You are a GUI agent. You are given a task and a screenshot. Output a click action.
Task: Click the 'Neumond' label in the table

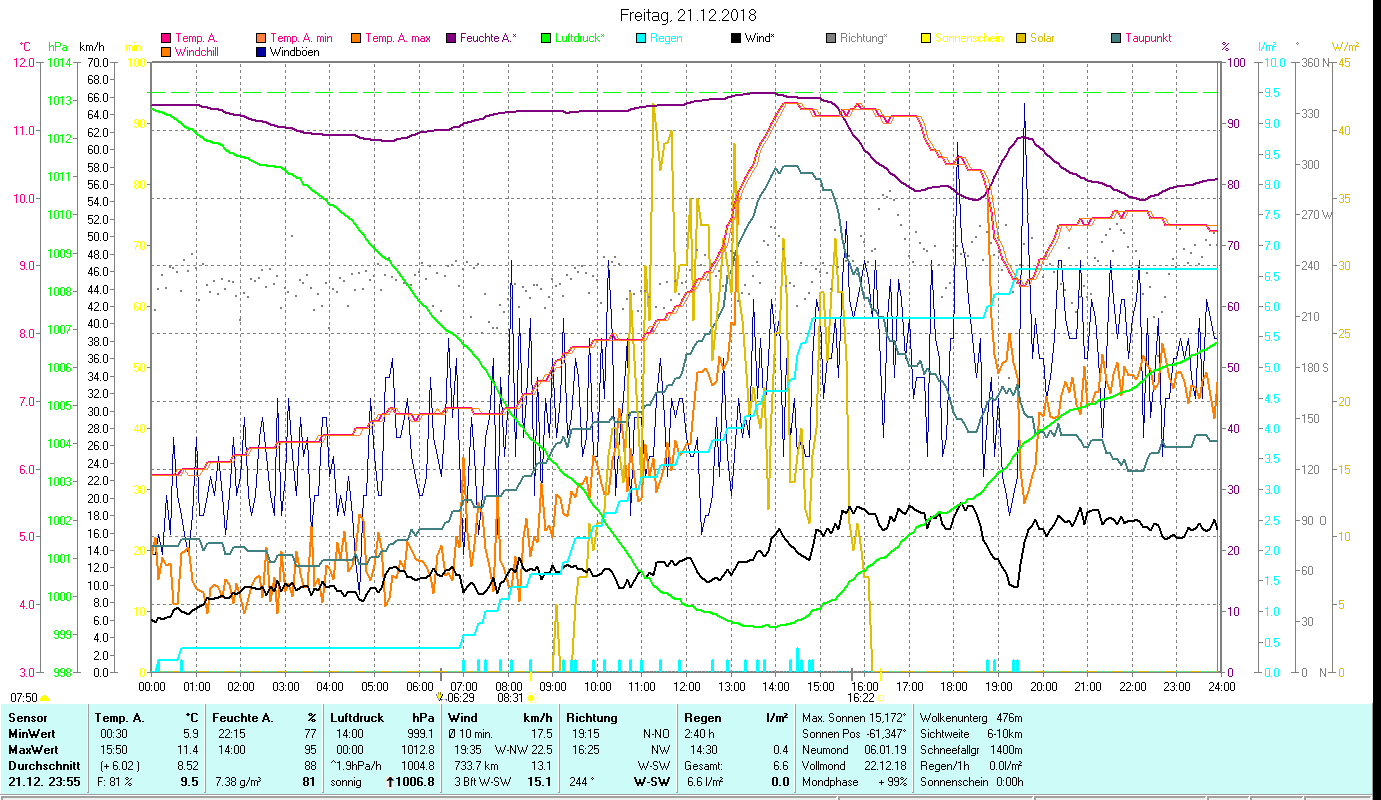coord(826,750)
